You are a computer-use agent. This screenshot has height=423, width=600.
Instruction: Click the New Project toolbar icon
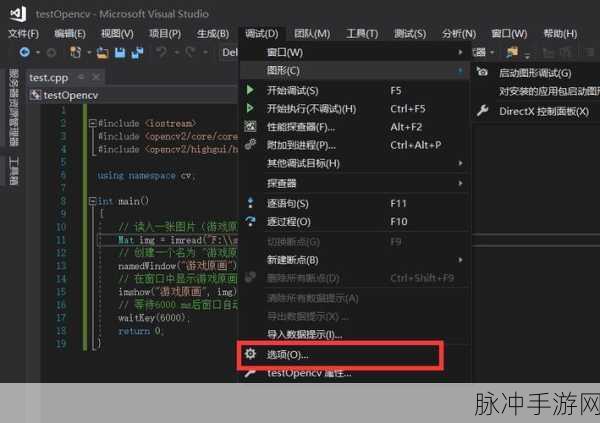pos(75,52)
